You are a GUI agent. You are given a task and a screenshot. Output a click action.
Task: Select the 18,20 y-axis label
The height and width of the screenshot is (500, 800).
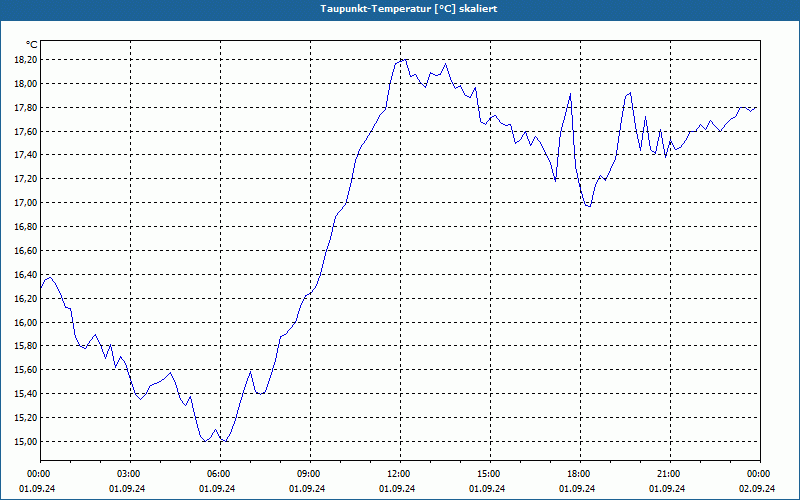click(x=27, y=60)
